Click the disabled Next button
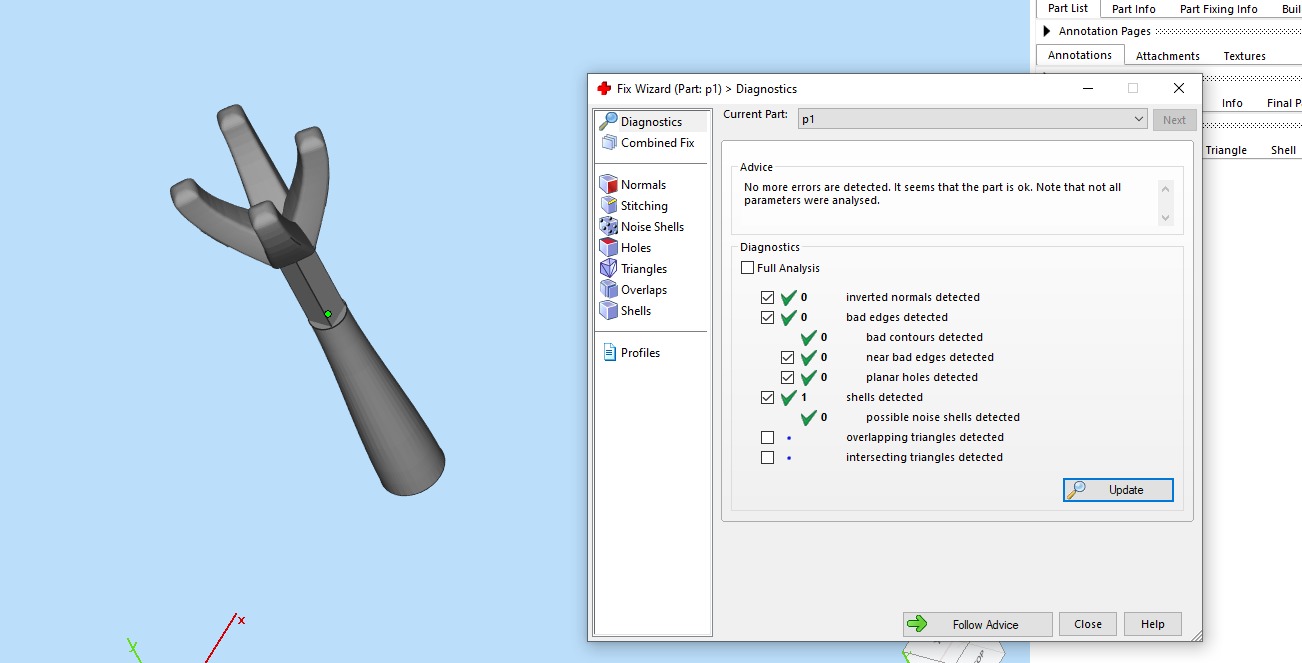 pyautogui.click(x=1174, y=120)
